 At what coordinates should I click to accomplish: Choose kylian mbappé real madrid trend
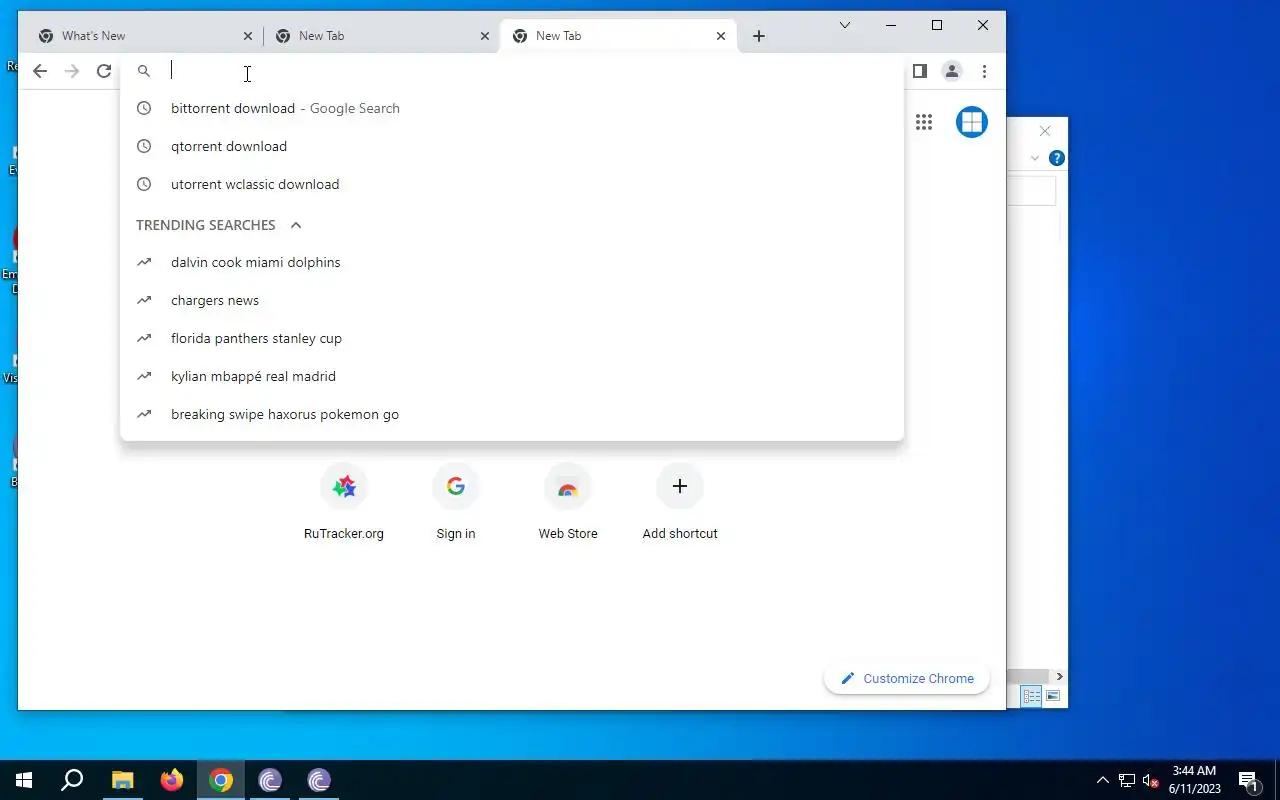coord(512,376)
